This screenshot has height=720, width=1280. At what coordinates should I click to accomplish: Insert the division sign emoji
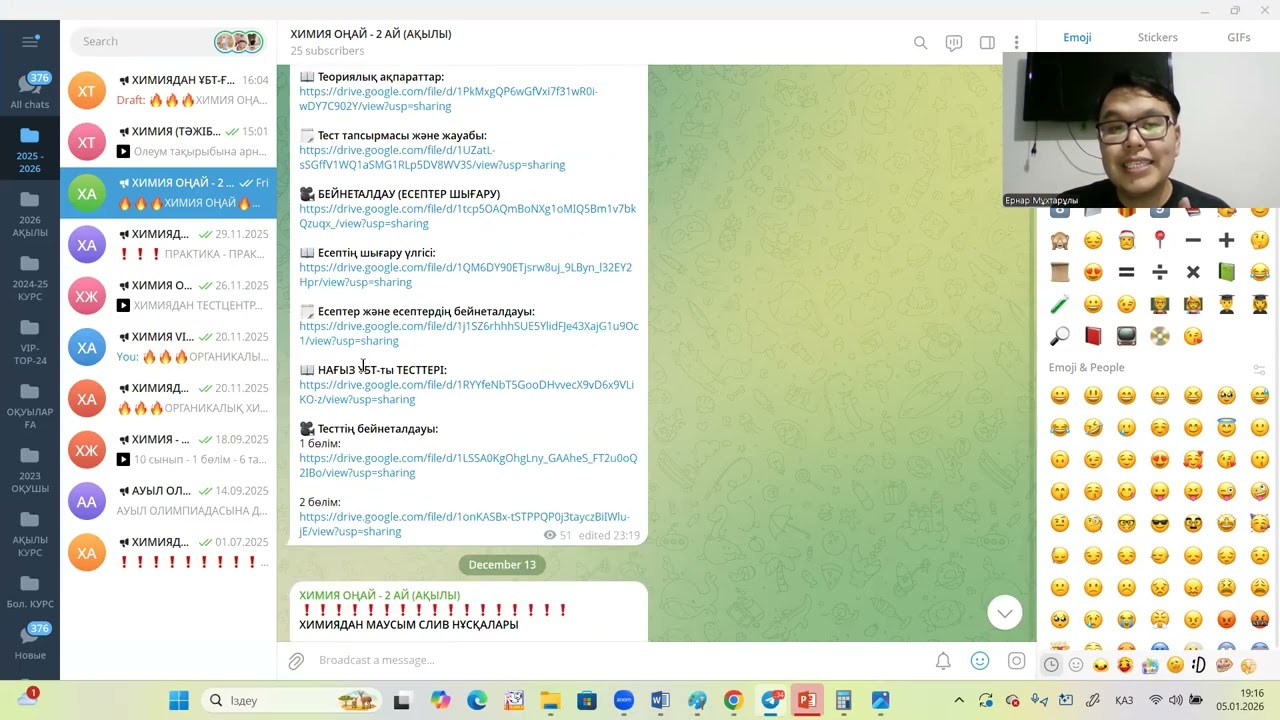pyautogui.click(x=1160, y=272)
